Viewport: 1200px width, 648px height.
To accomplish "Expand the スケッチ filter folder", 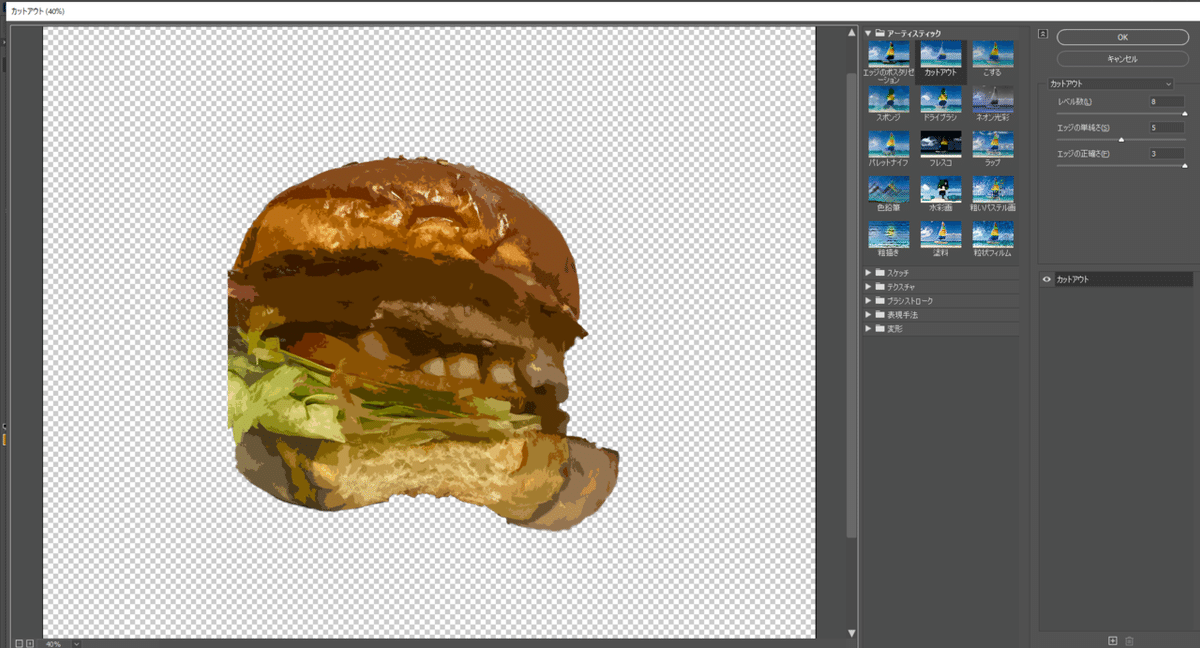I will click(869, 272).
